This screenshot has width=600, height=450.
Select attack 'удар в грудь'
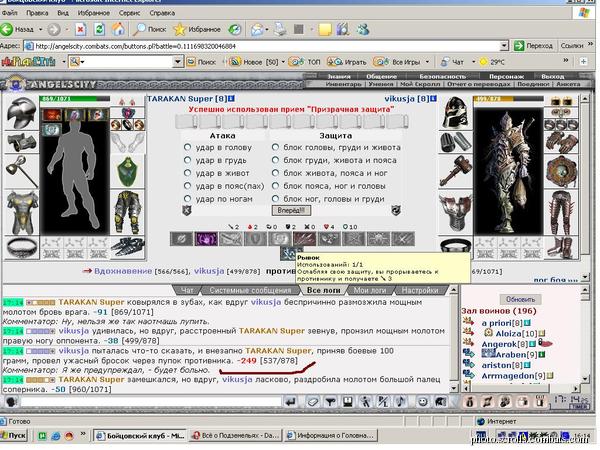[x=187, y=160]
